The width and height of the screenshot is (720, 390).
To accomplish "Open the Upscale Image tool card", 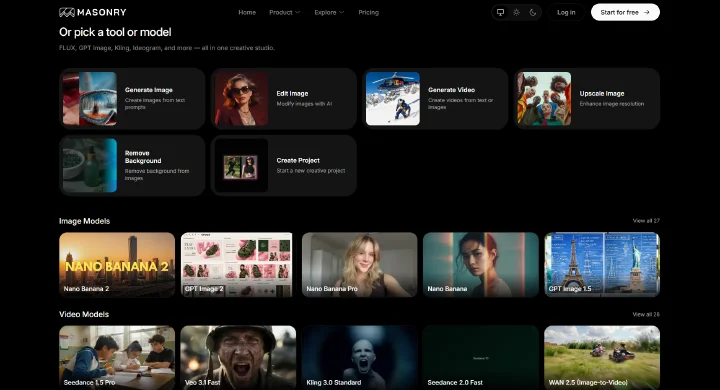I will point(587,98).
